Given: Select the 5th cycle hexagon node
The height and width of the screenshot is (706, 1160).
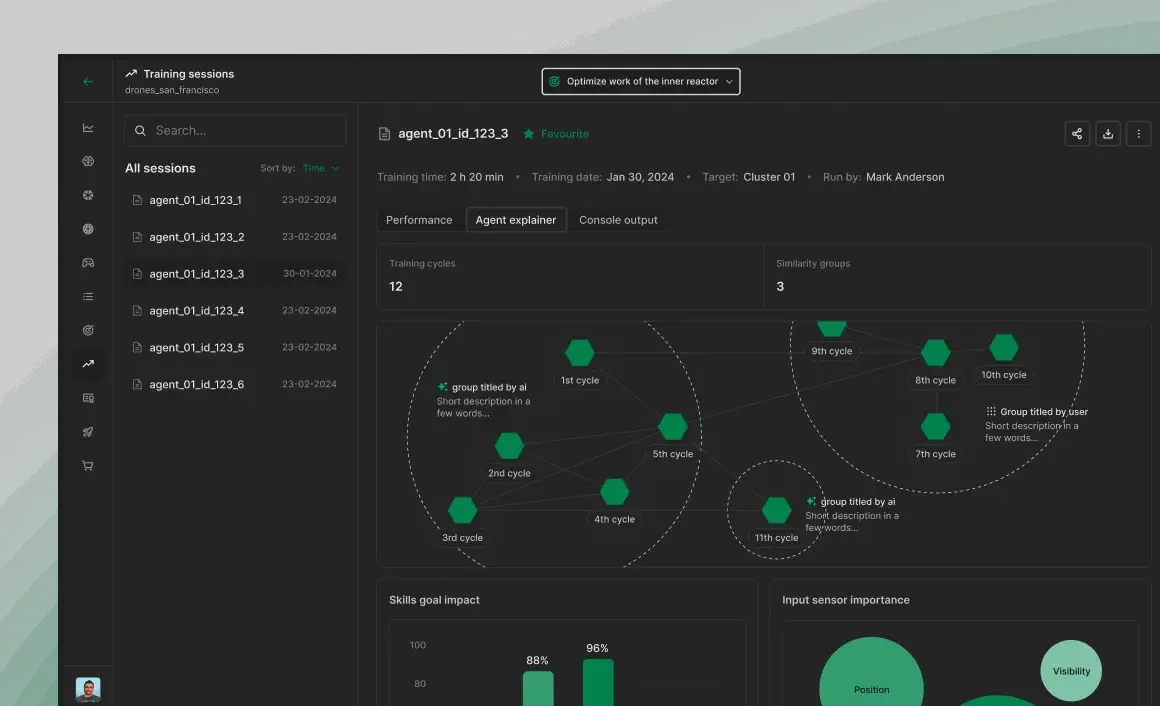Looking at the screenshot, I should coord(672,427).
